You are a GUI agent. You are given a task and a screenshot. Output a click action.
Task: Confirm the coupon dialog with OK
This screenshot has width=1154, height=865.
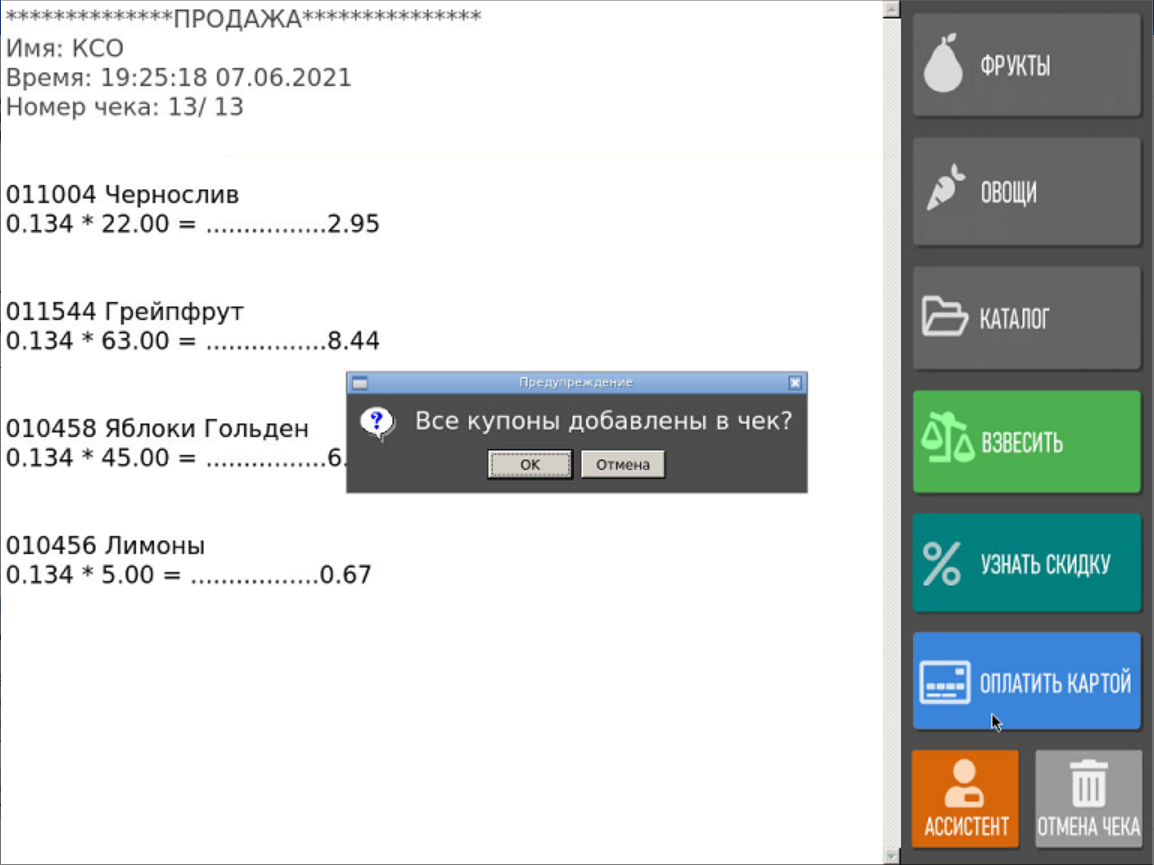(x=530, y=465)
